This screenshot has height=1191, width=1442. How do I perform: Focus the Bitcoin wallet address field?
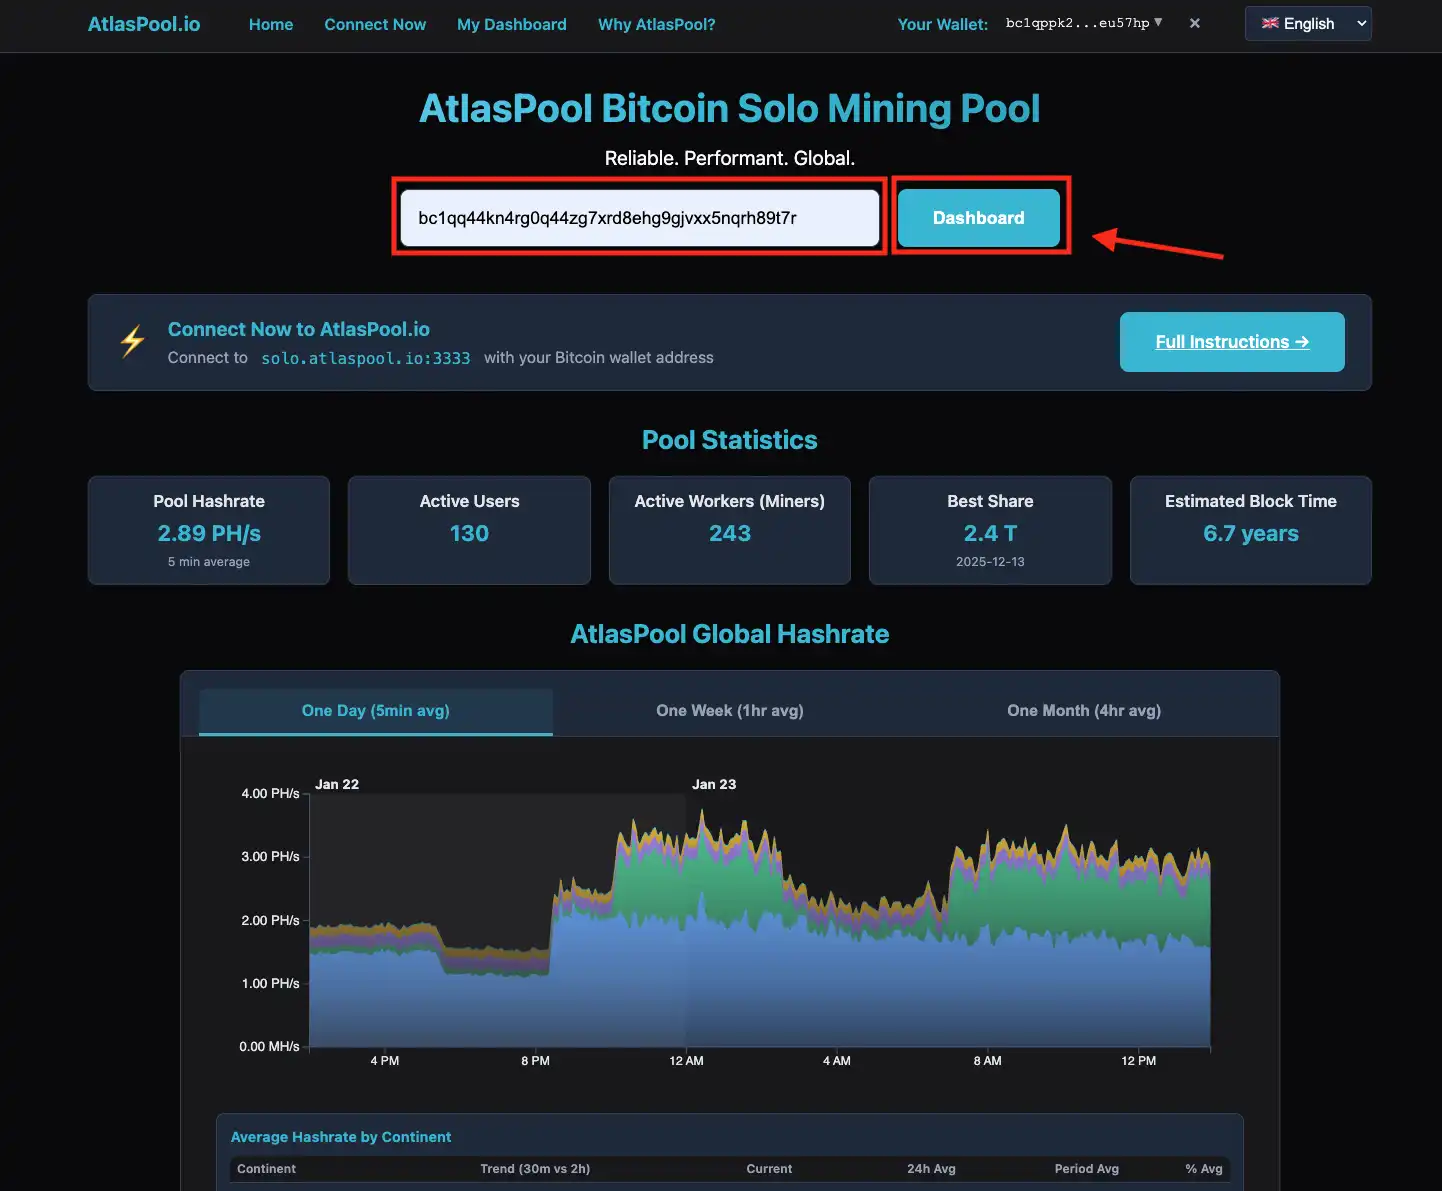640,218
